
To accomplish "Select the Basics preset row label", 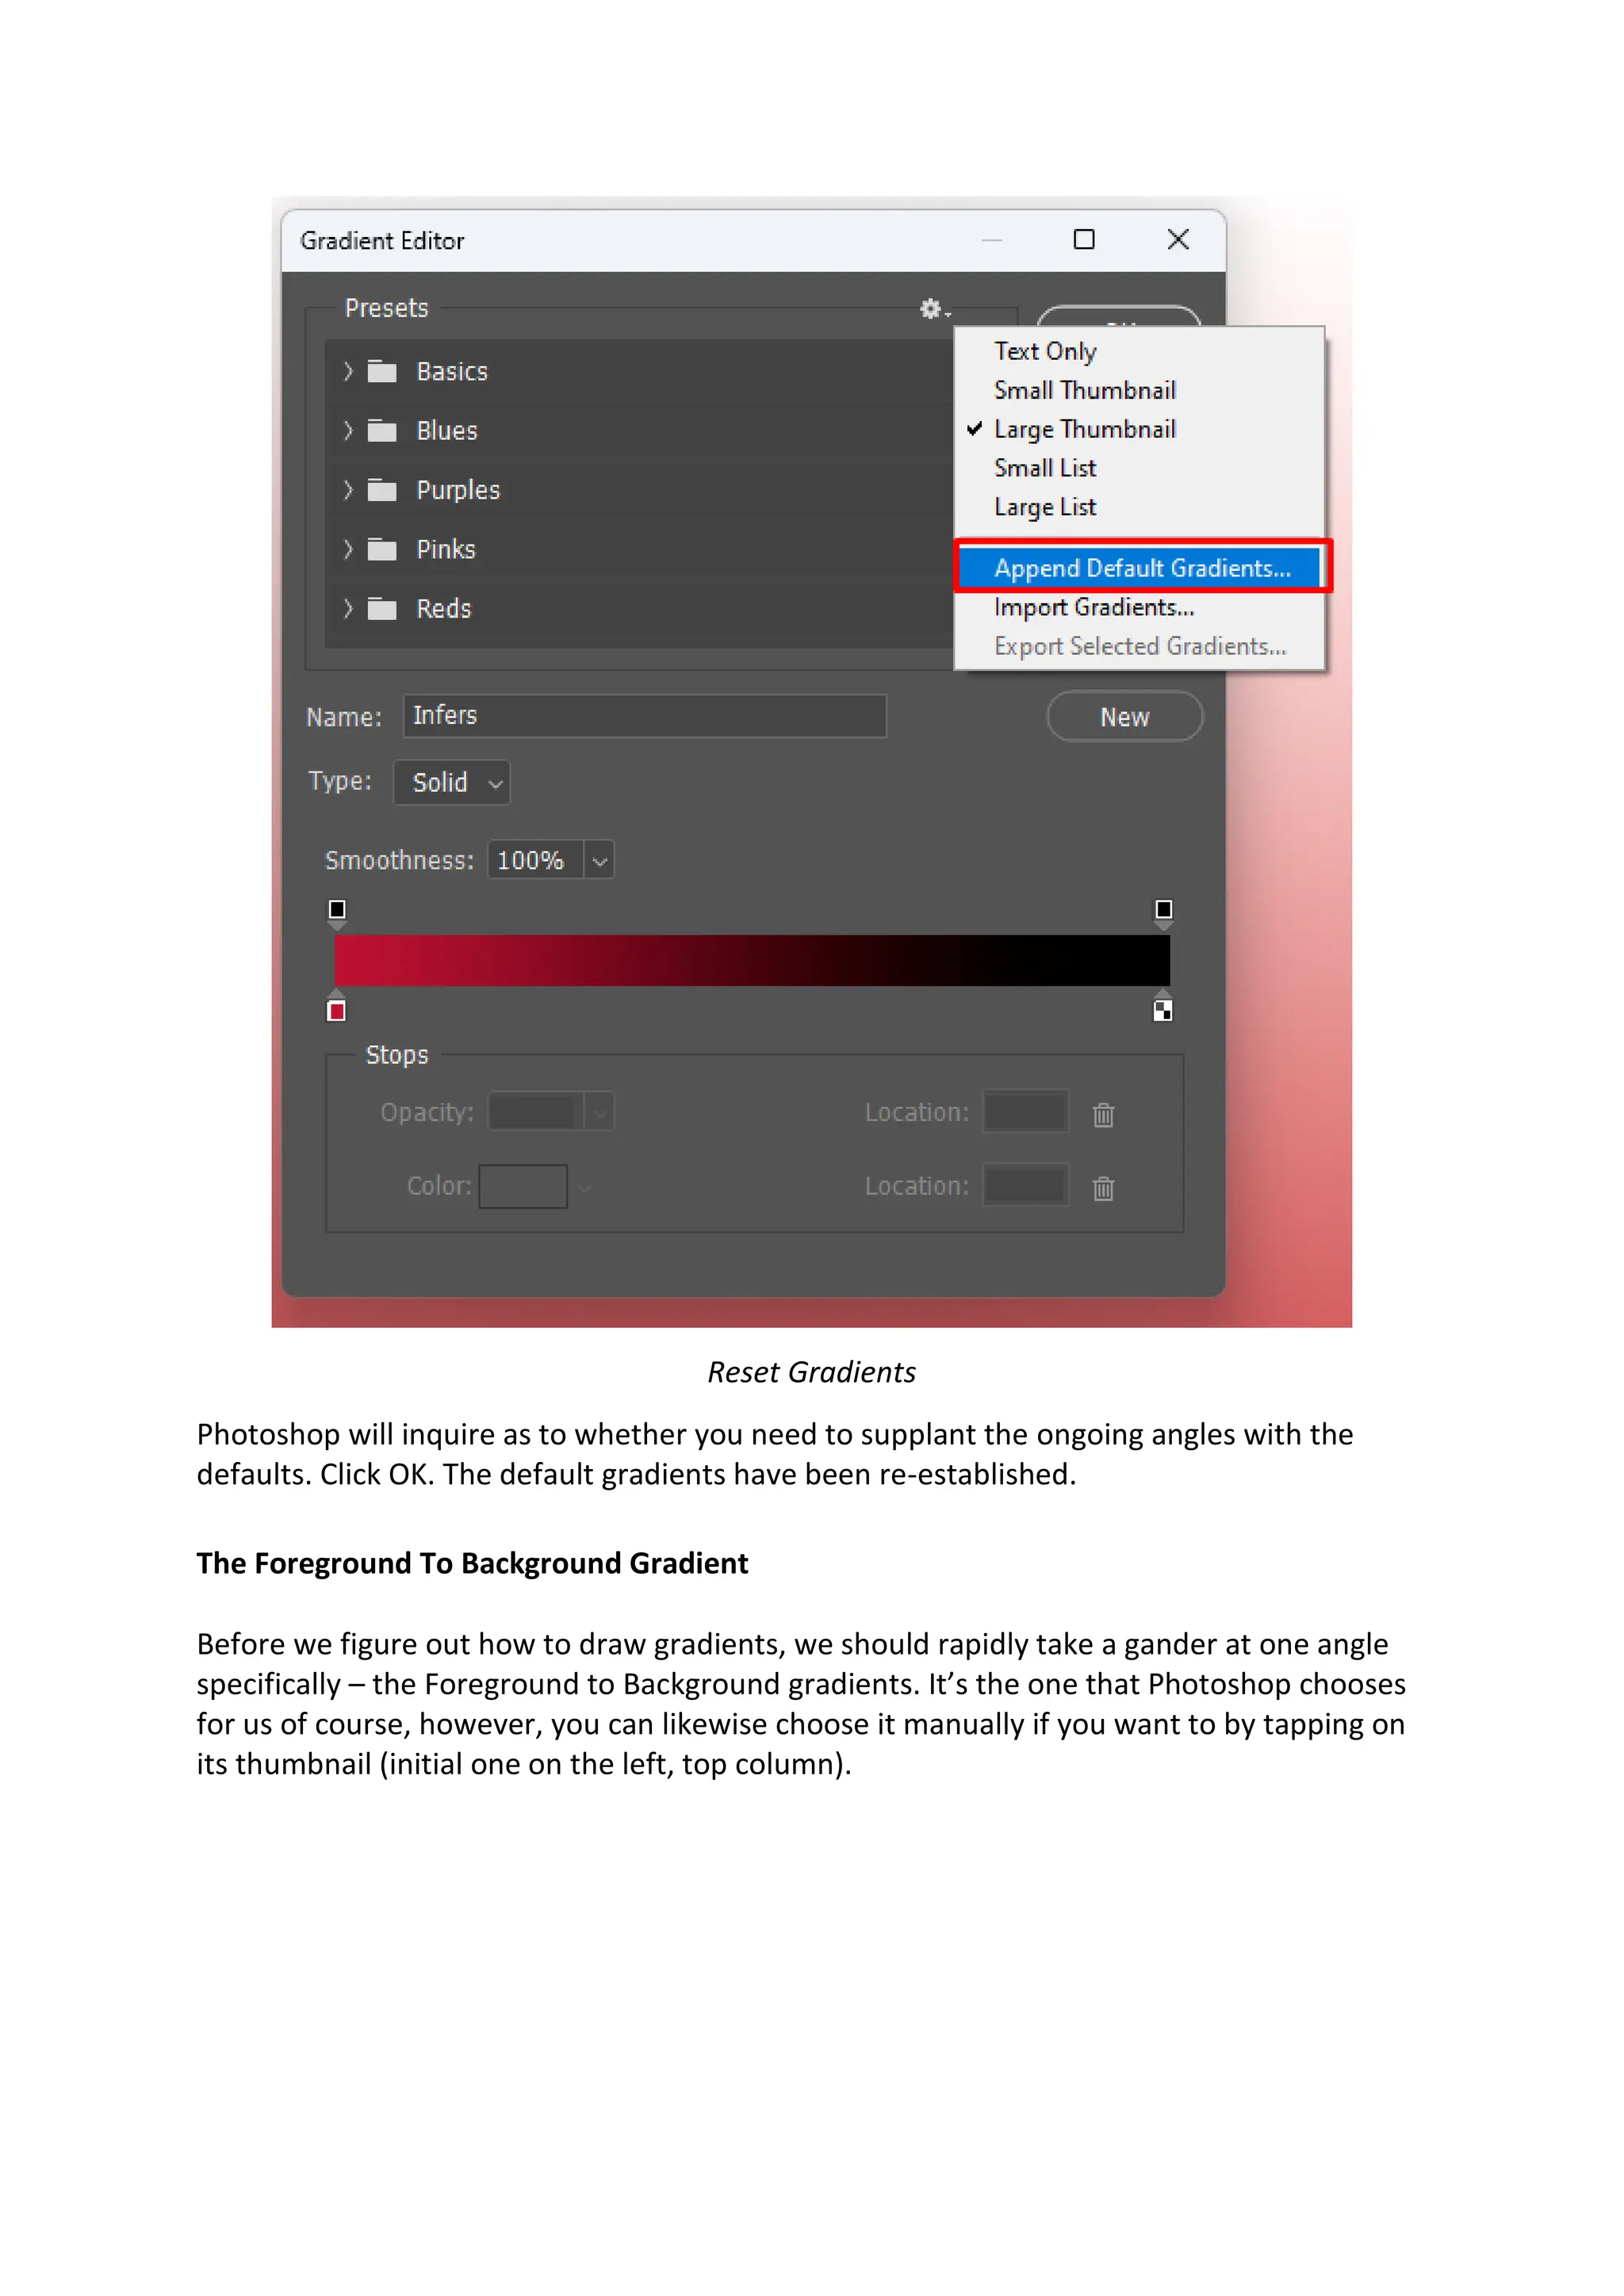I will [x=452, y=372].
